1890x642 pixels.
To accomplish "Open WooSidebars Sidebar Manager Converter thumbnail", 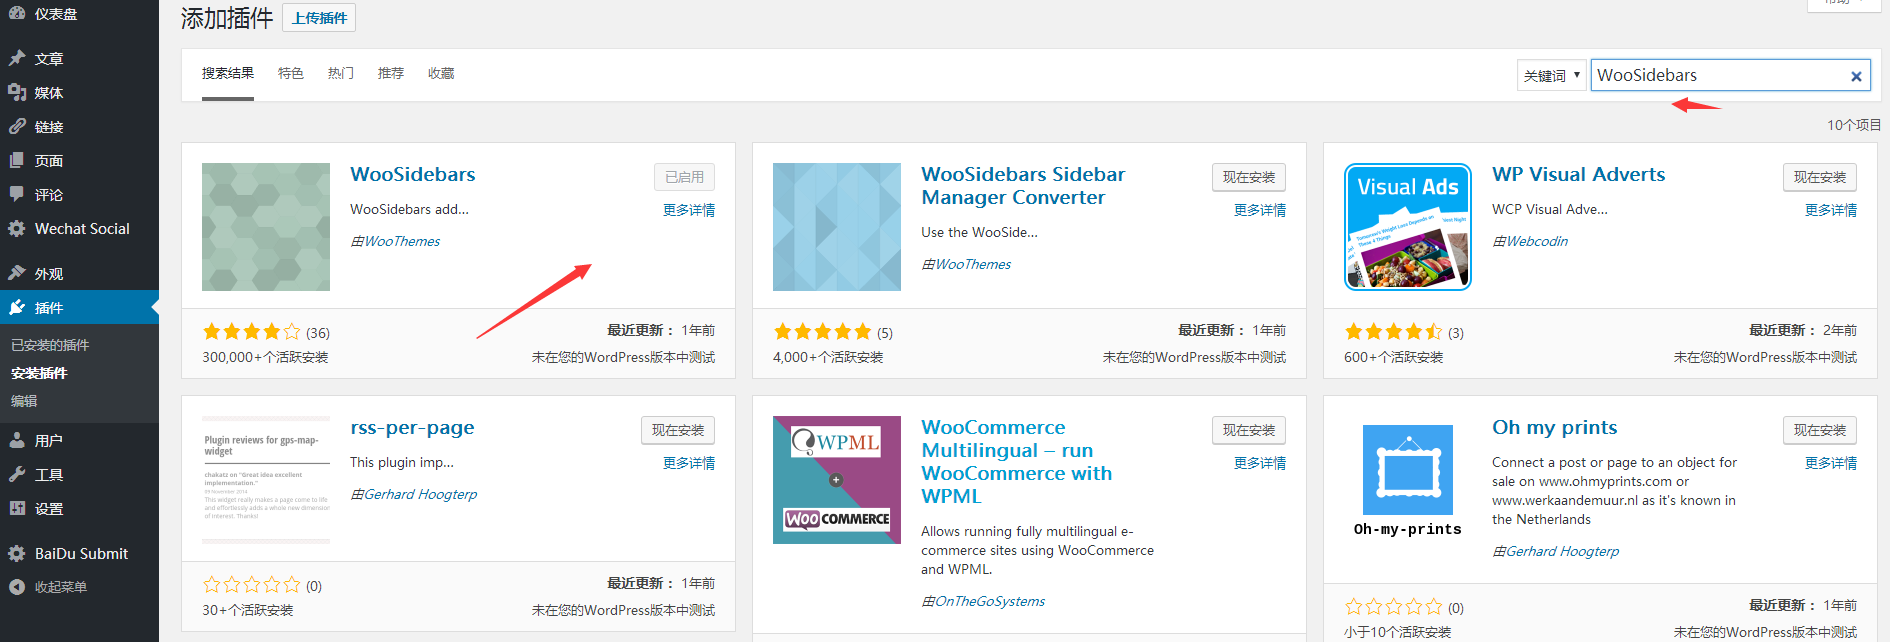I will click(x=837, y=227).
